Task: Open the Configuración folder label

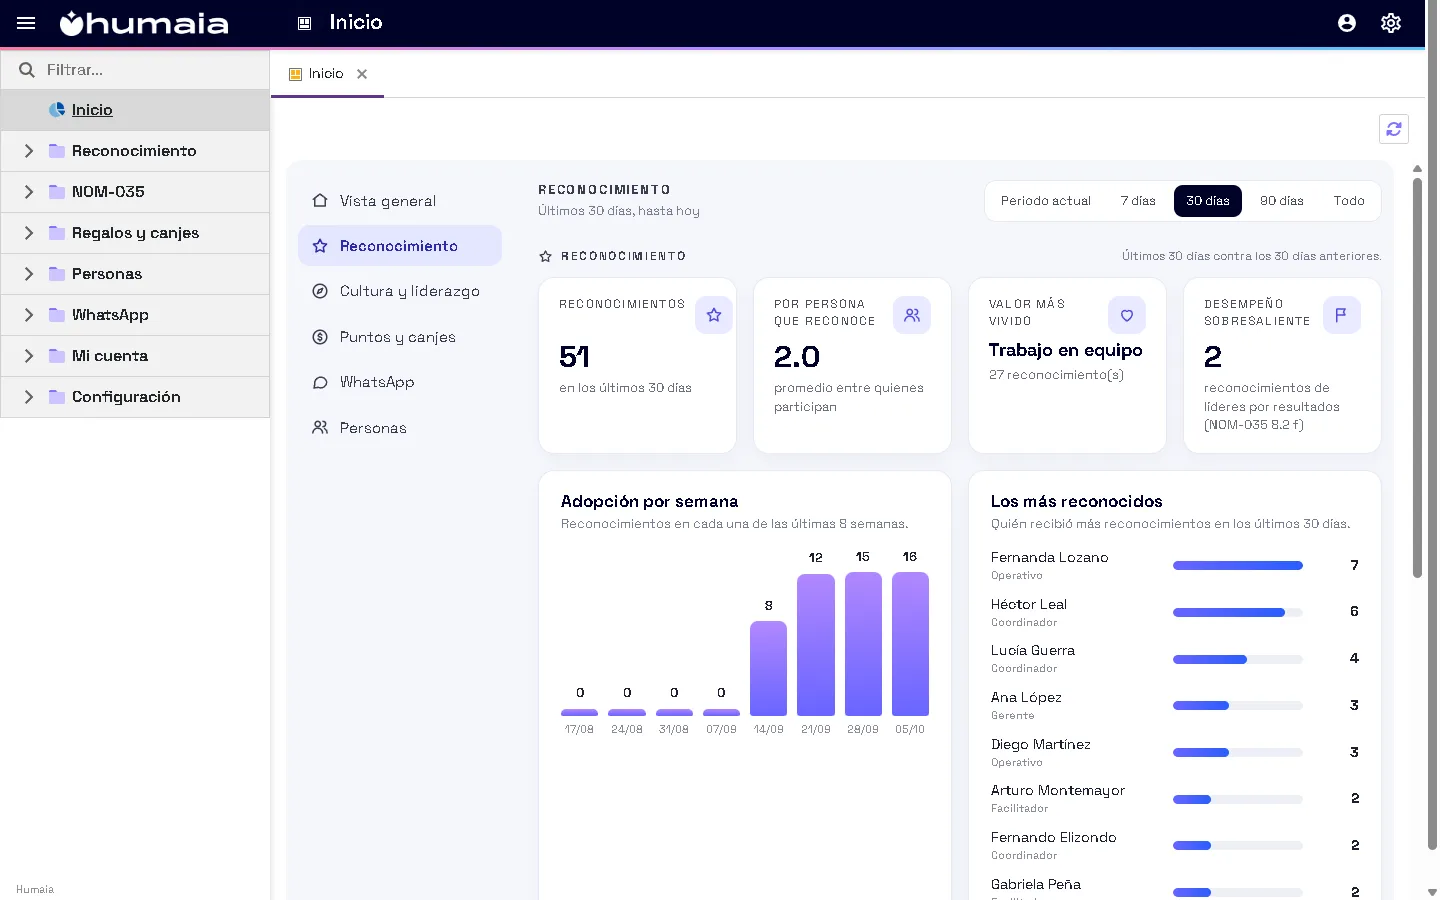Action: pyautogui.click(x=126, y=397)
